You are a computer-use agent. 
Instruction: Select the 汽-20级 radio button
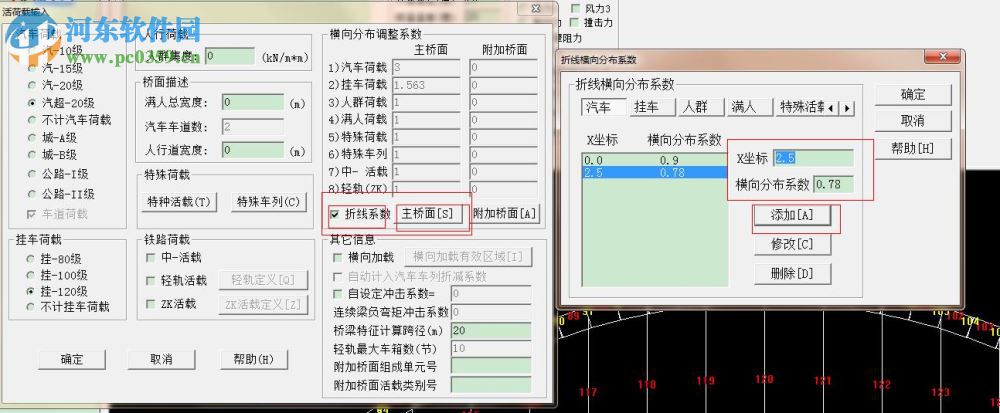pyautogui.click(x=31, y=85)
